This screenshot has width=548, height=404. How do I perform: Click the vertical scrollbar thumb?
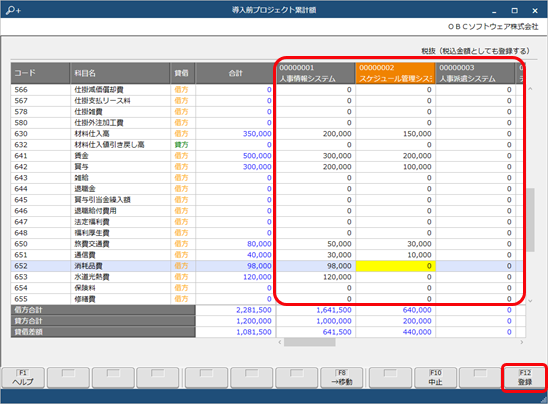530,220
